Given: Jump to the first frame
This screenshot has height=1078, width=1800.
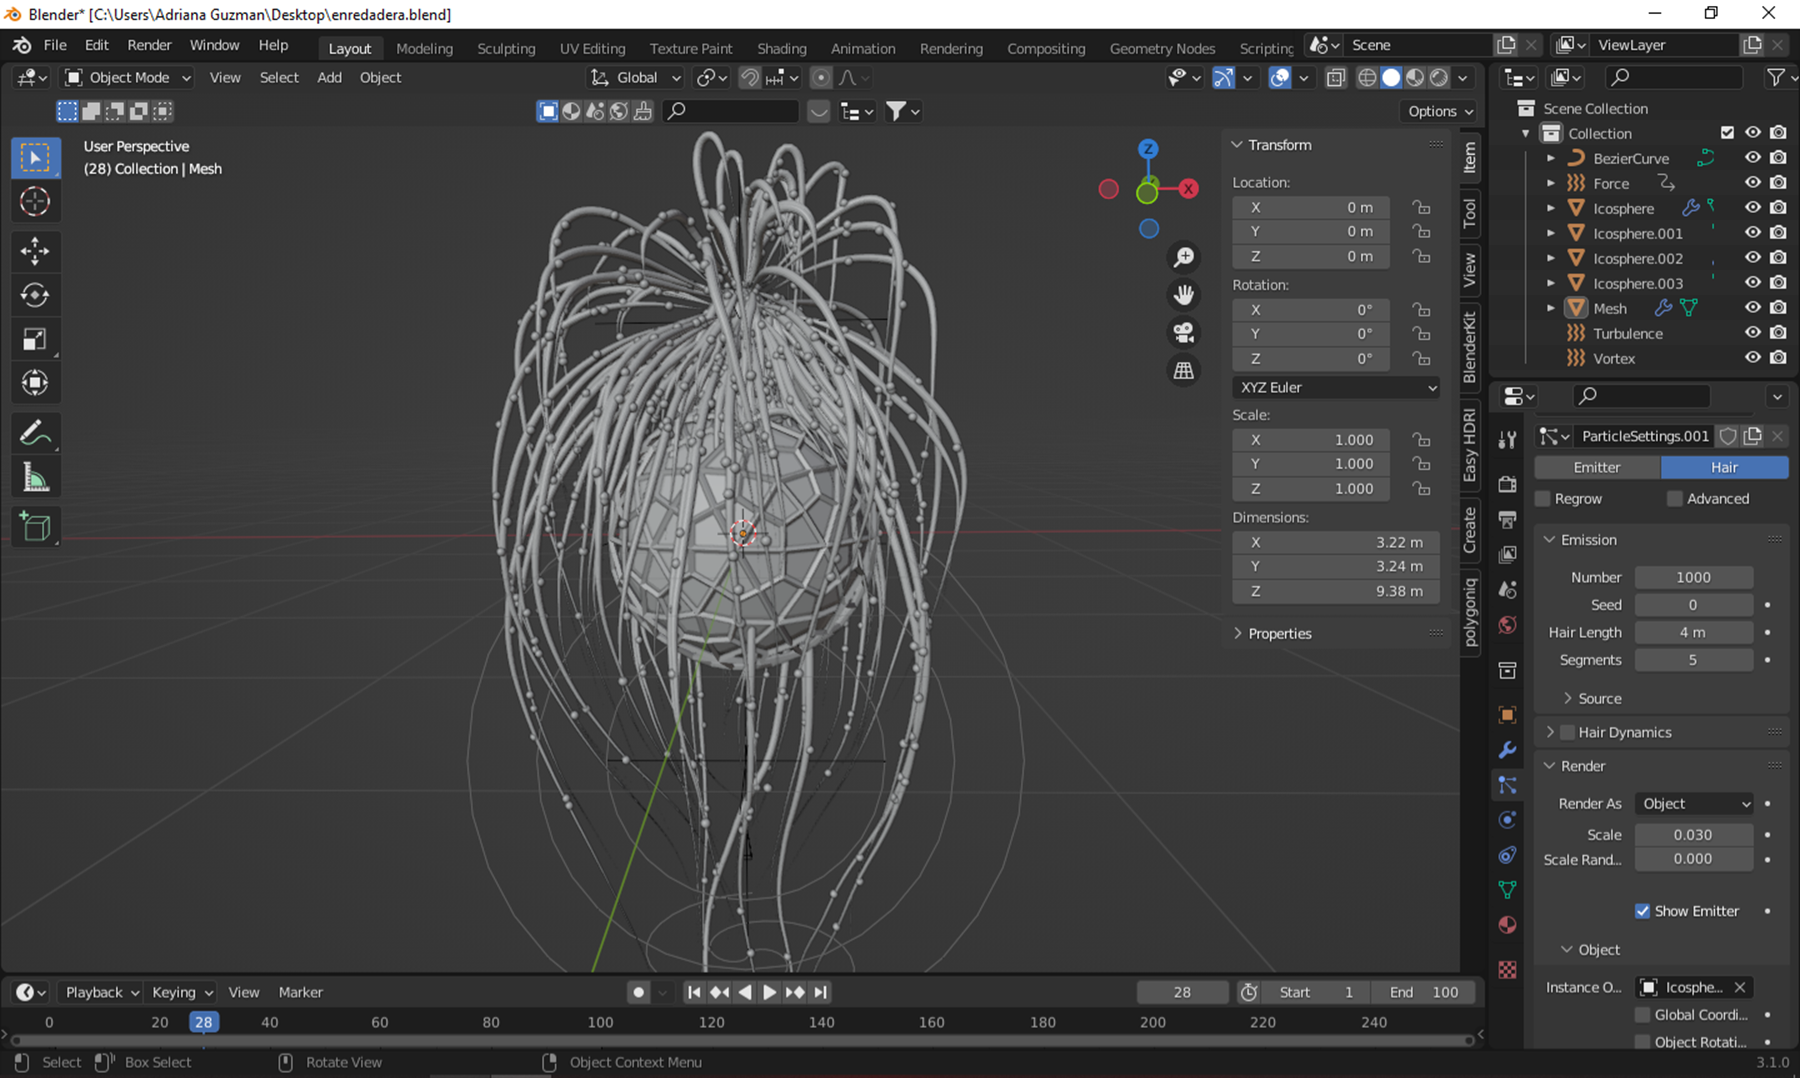Looking at the screenshot, I should click(693, 992).
